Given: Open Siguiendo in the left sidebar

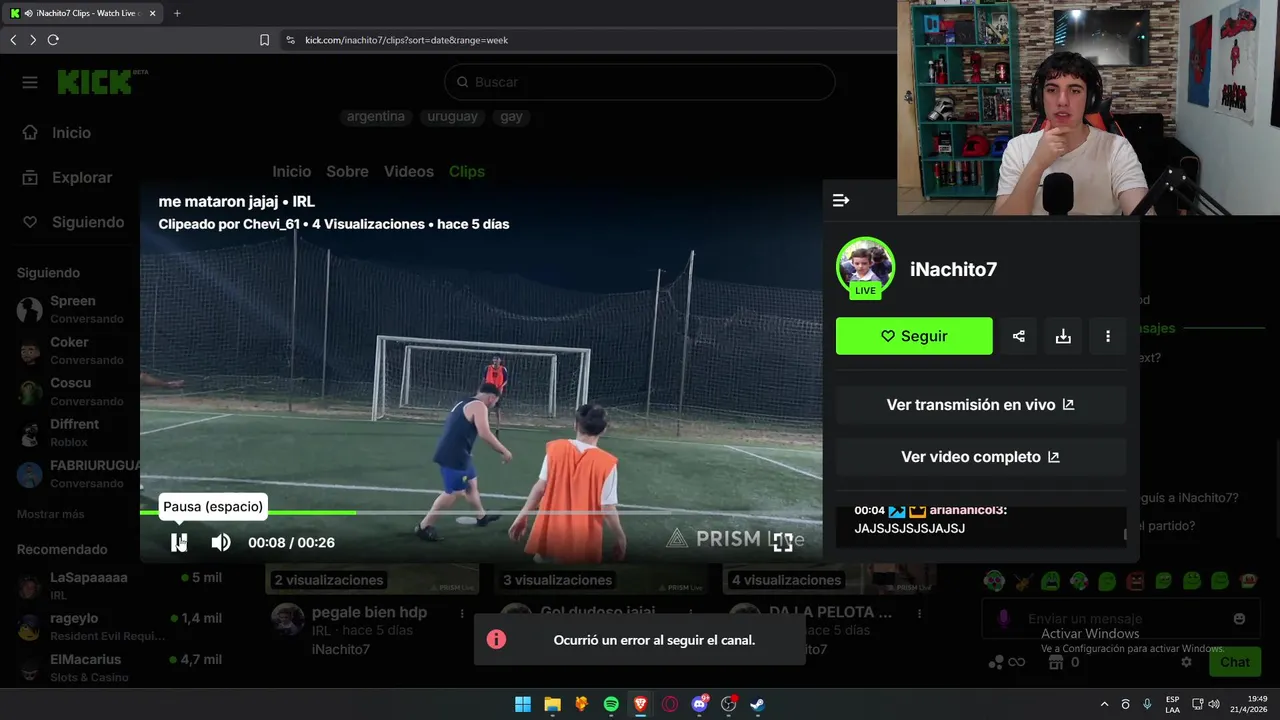Looking at the screenshot, I should (x=88, y=222).
